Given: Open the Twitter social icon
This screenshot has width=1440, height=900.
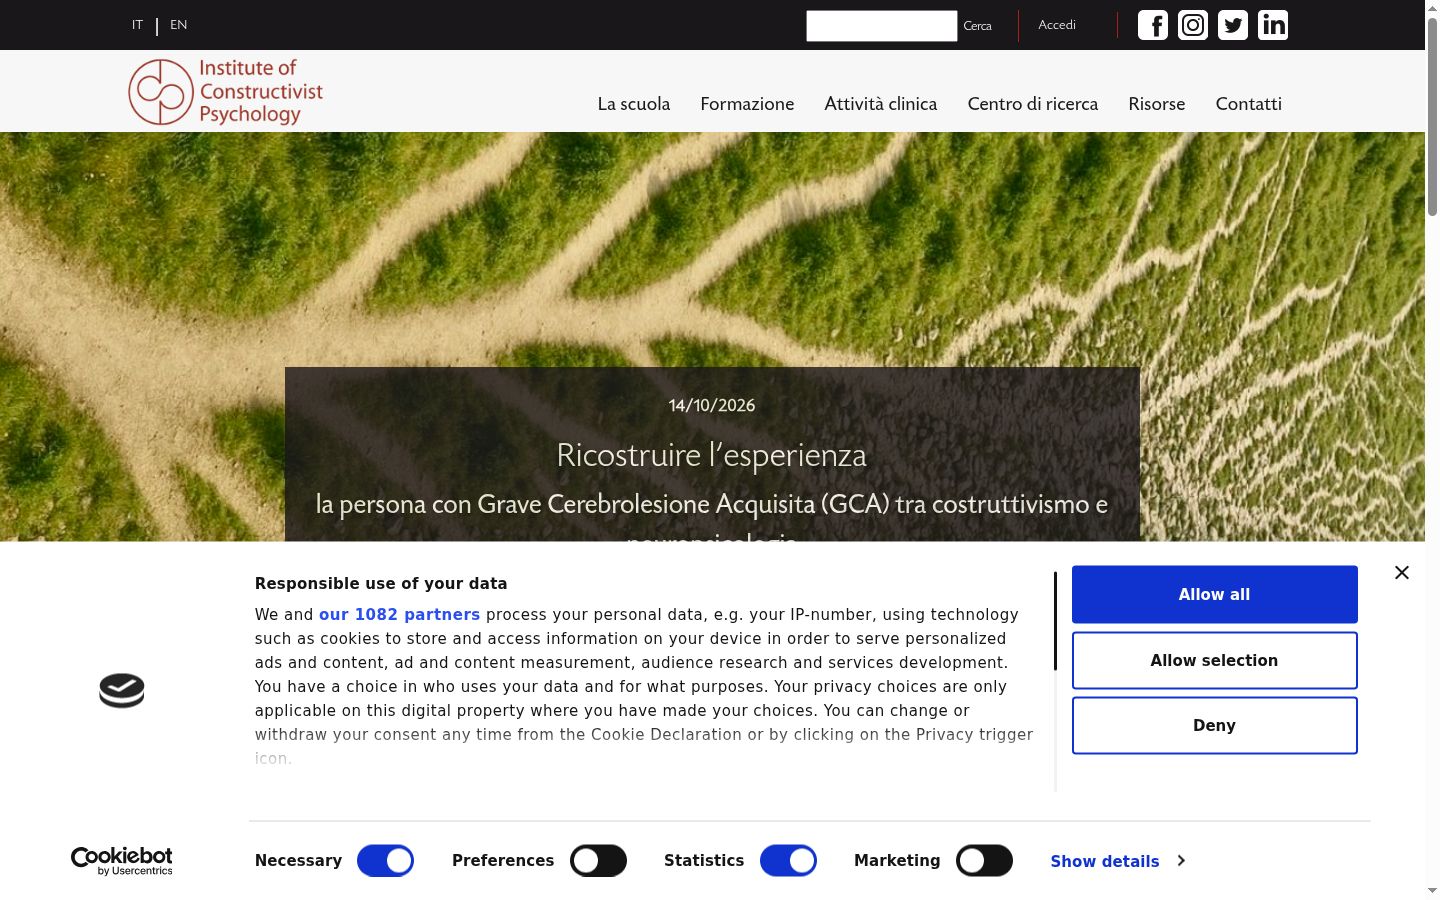Looking at the screenshot, I should pos(1233,25).
